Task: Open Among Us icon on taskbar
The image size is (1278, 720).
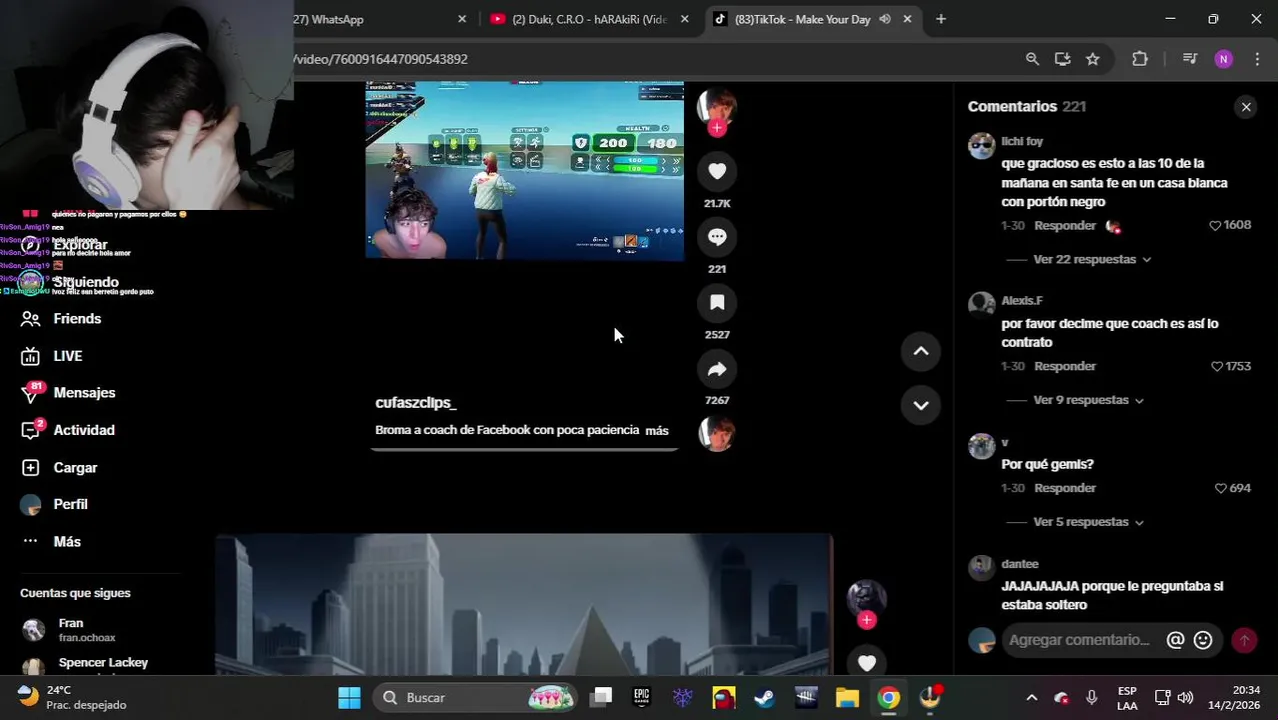Action: click(x=724, y=697)
